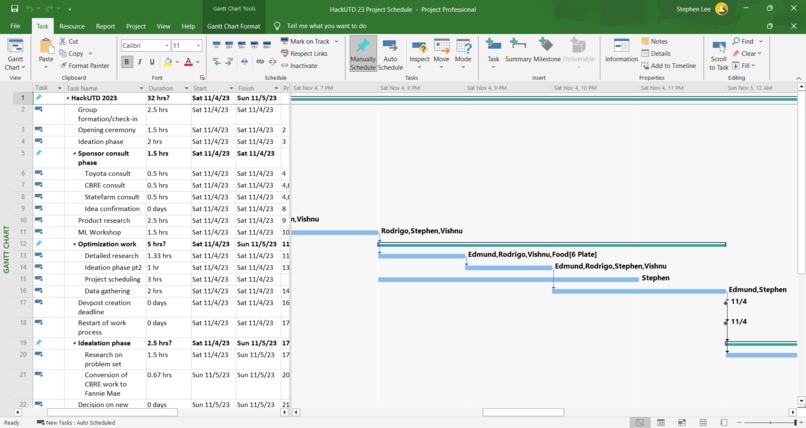Toggle Bold formatting
Screen dimensions: 806x428
[127, 62]
